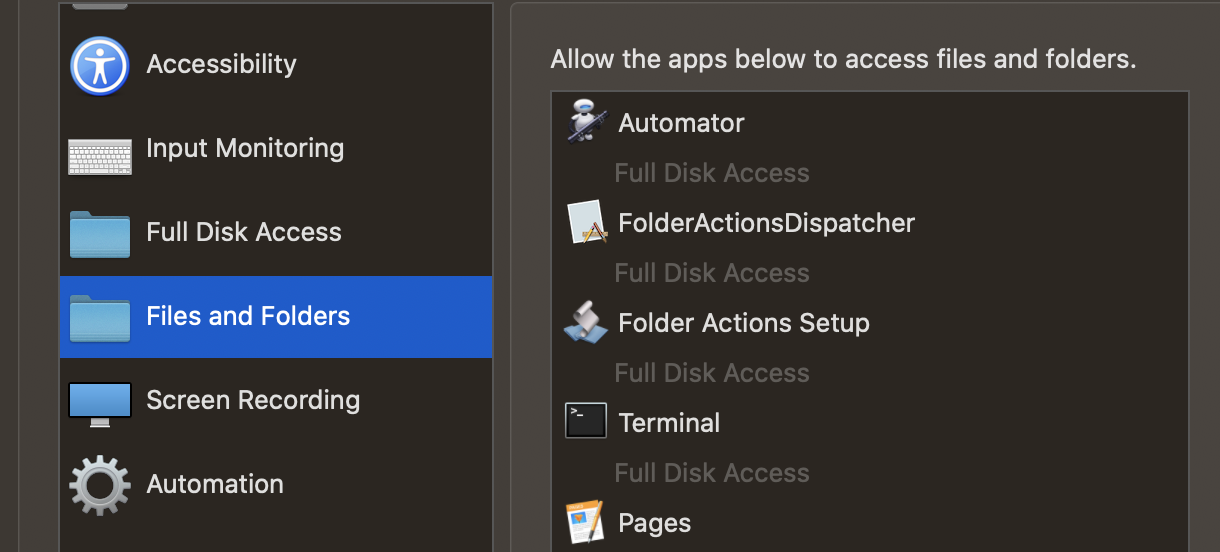Select the FolderActionsDispatcher app entry
Screen dimensions: 1220x552
(870, 222)
